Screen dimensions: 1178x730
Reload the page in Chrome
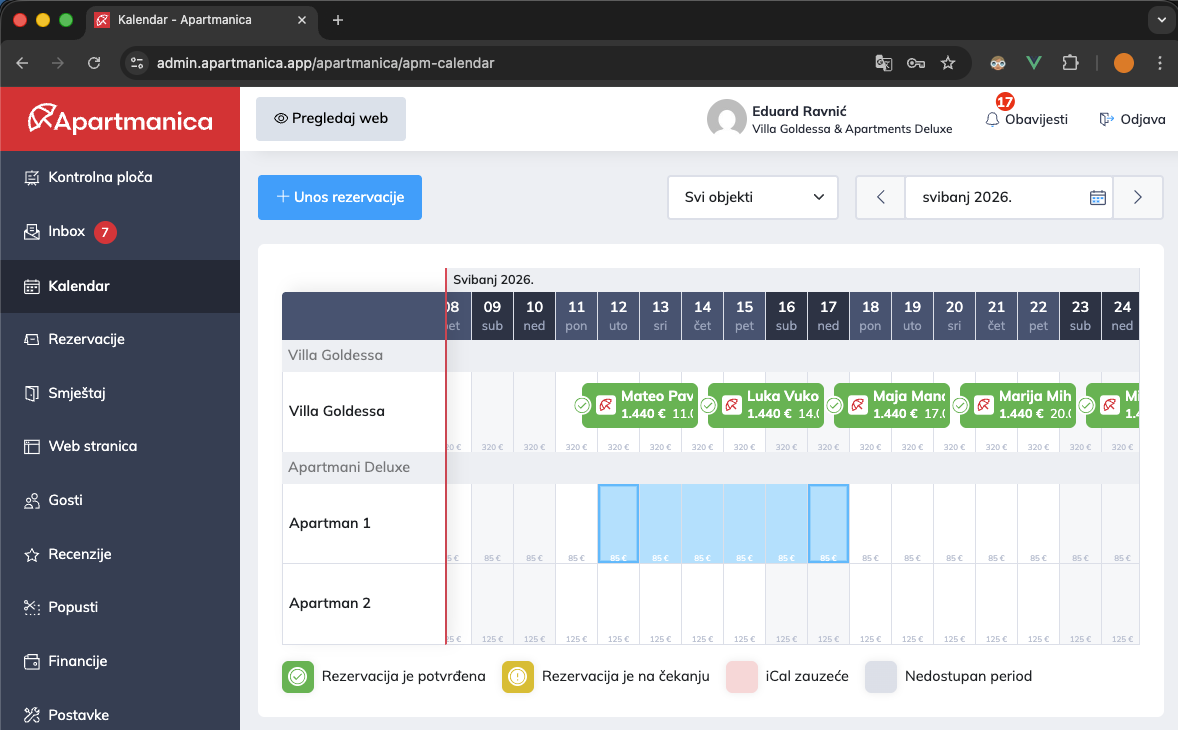click(x=94, y=63)
